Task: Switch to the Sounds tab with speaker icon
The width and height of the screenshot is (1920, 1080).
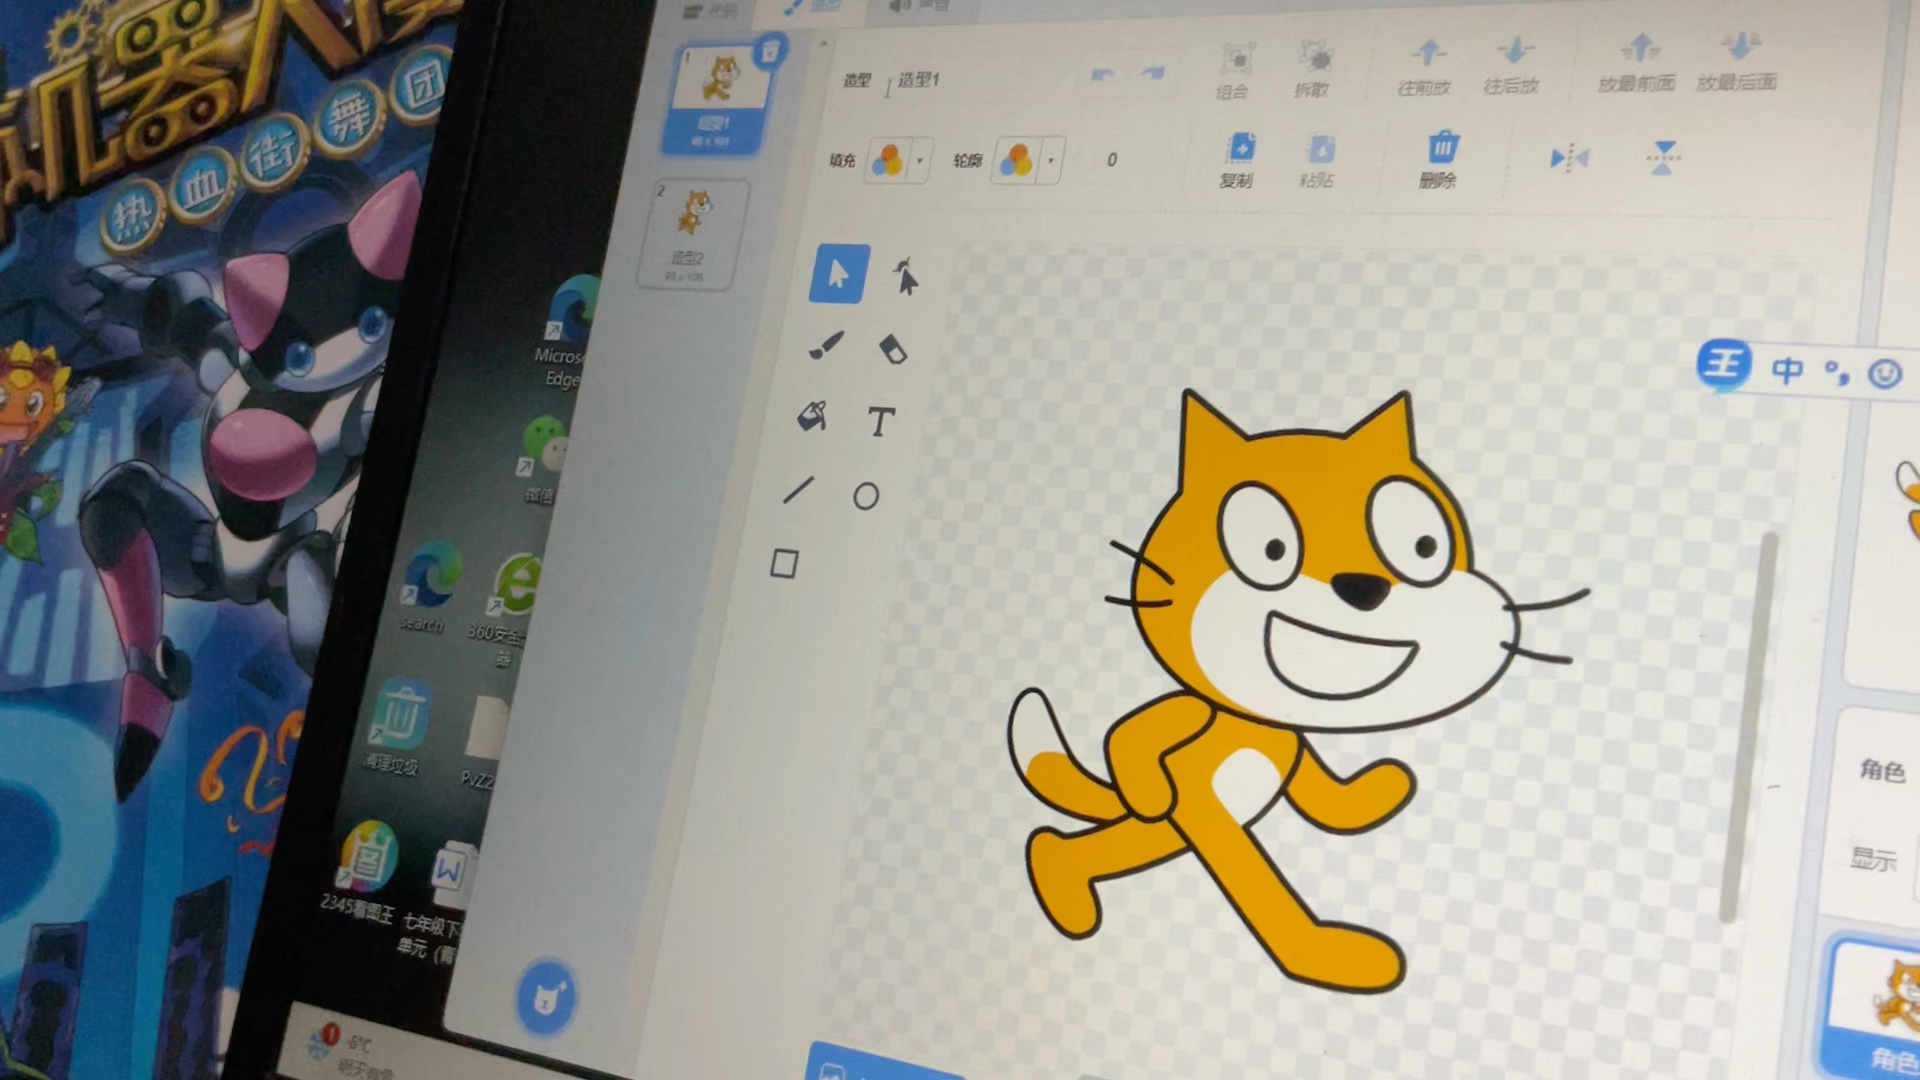Action: click(922, 7)
